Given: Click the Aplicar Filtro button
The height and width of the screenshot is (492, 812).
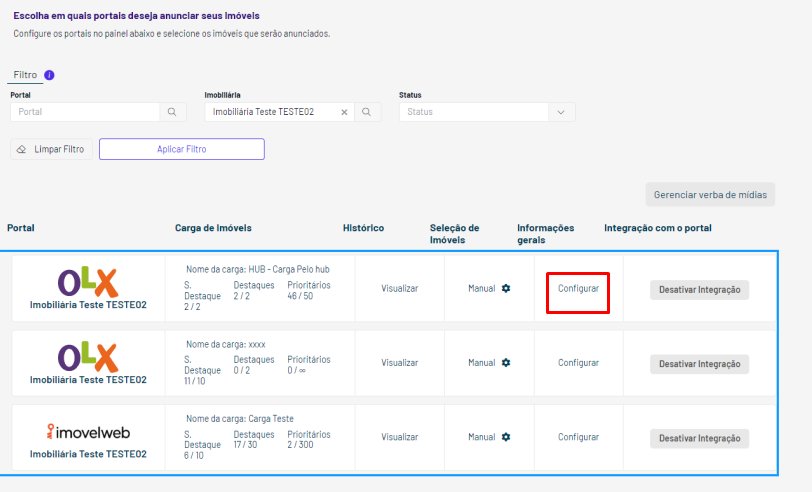Looking at the screenshot, I should (x=182, y=149).
